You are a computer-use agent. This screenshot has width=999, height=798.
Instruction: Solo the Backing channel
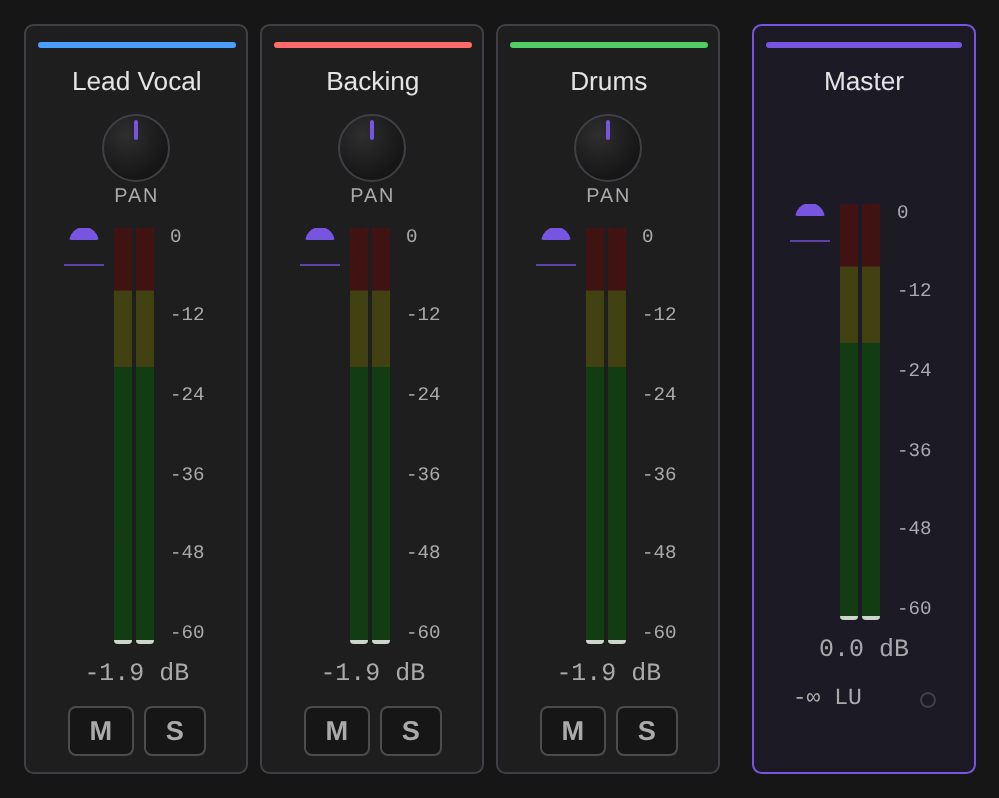[410, 730]
